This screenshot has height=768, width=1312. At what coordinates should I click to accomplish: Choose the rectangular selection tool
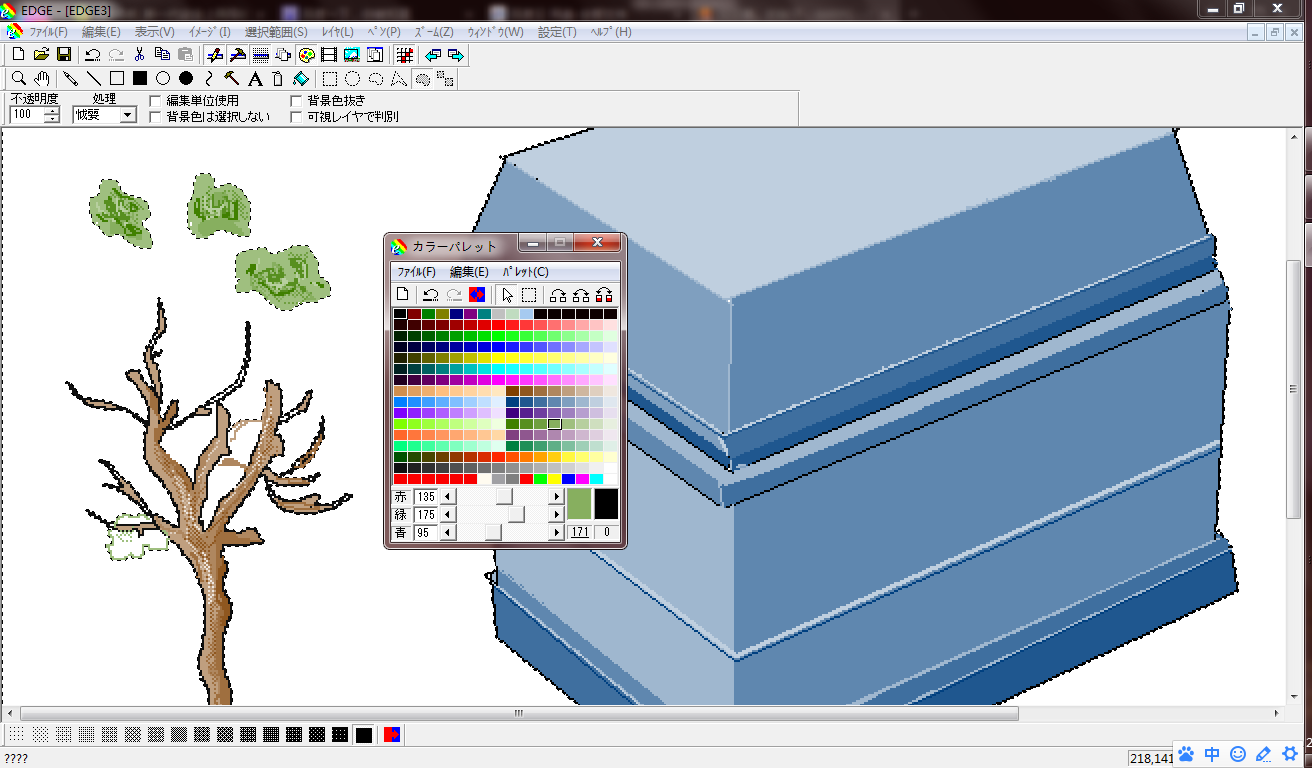(330, 78)
